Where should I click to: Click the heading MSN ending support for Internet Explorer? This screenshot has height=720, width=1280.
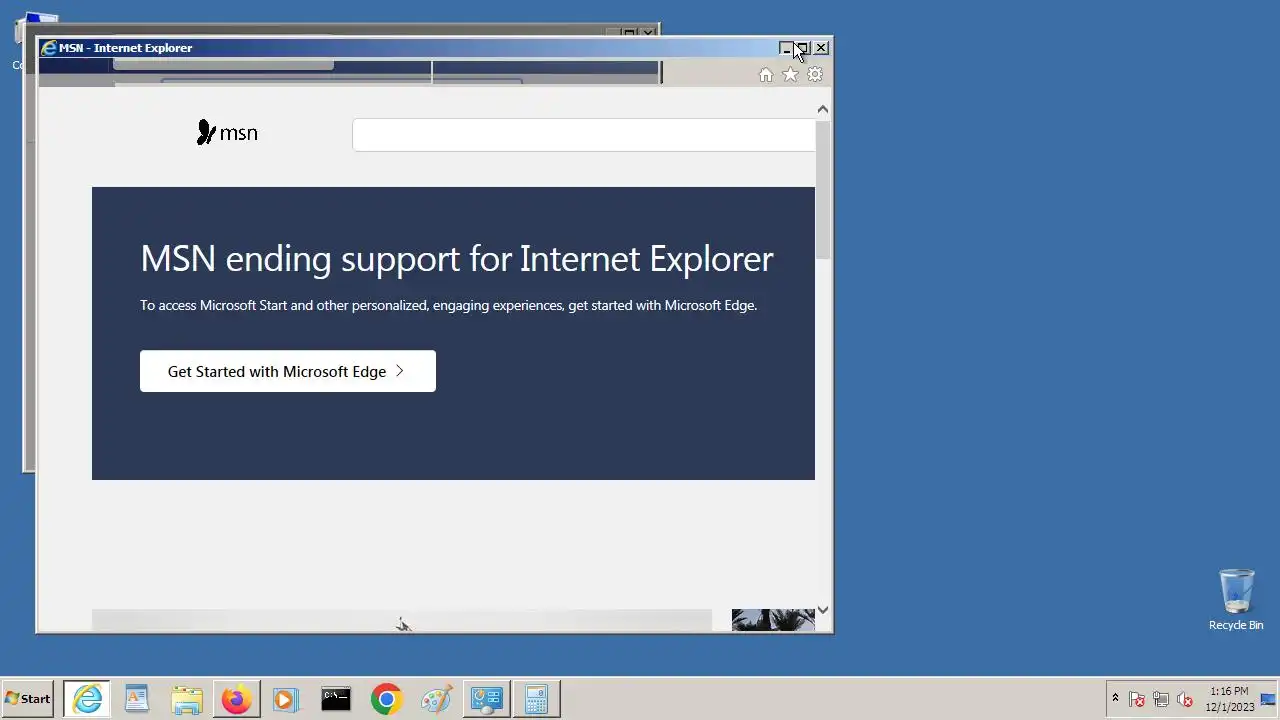point(456,259)
